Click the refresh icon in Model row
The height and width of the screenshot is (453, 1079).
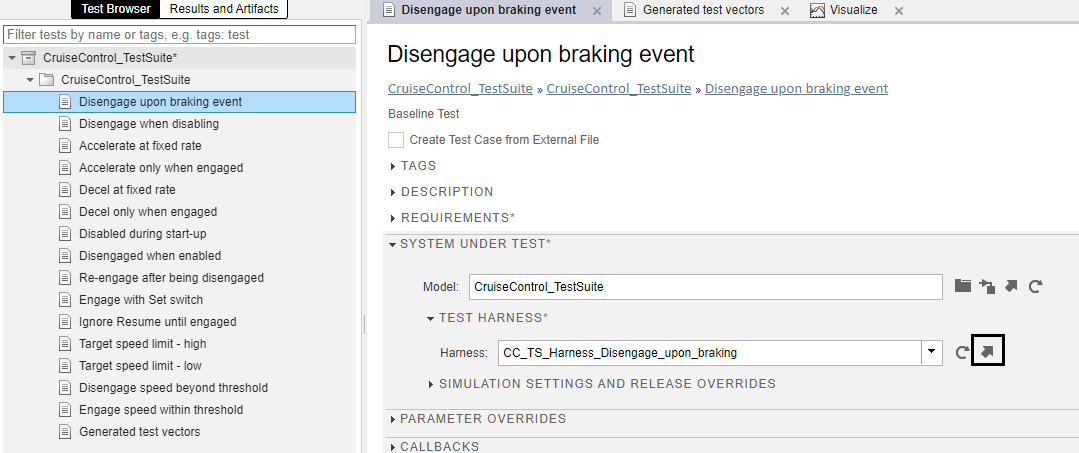pyautogui.click(x=1036, y=286)
